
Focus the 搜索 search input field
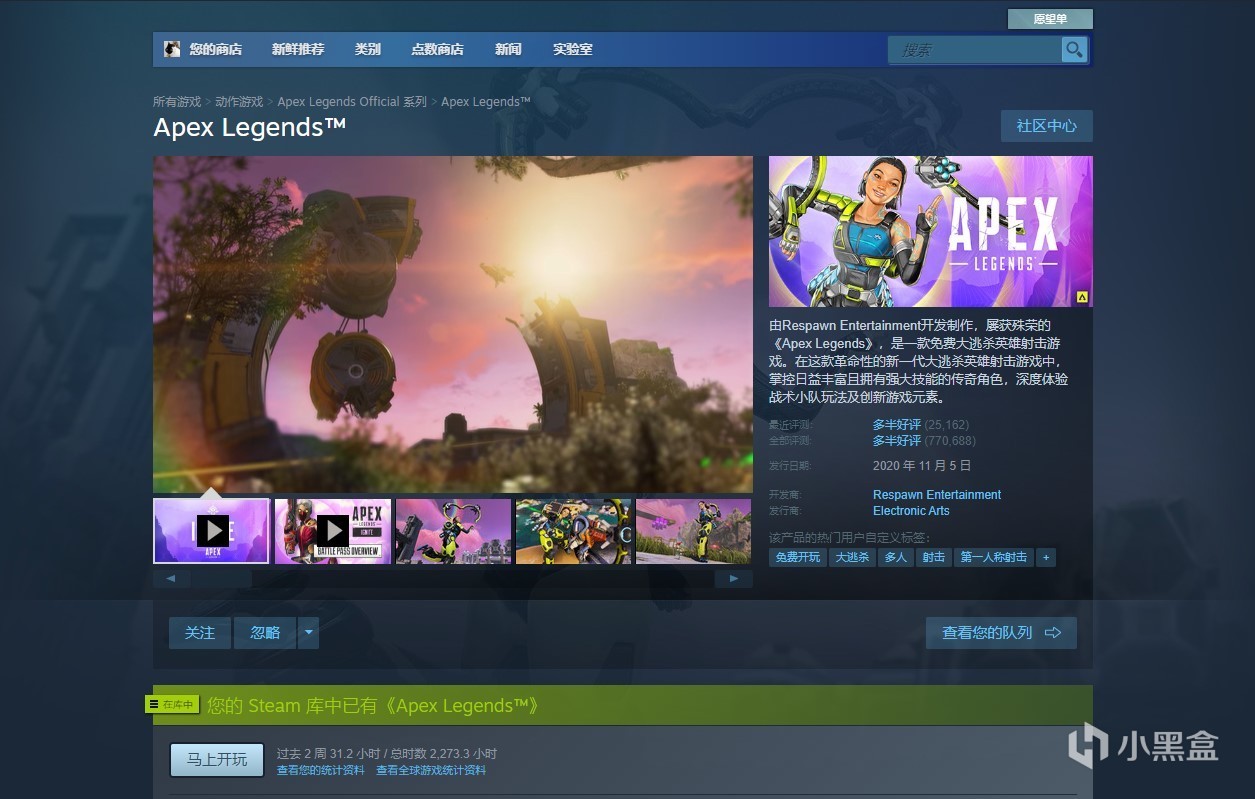975,49
